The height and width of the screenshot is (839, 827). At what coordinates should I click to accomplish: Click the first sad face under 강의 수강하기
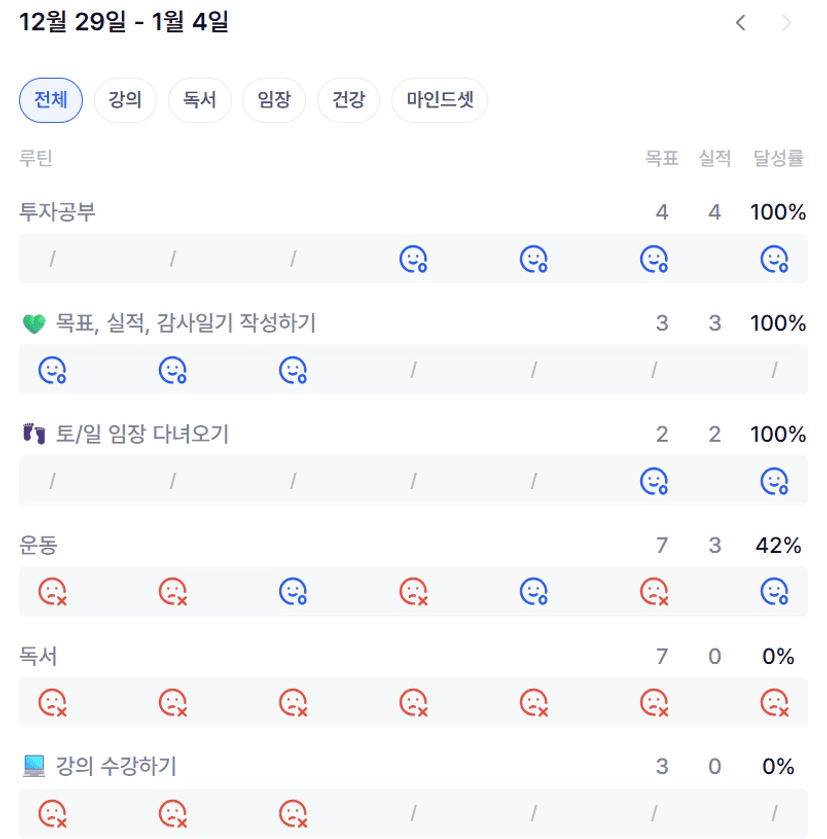[52, 813]
